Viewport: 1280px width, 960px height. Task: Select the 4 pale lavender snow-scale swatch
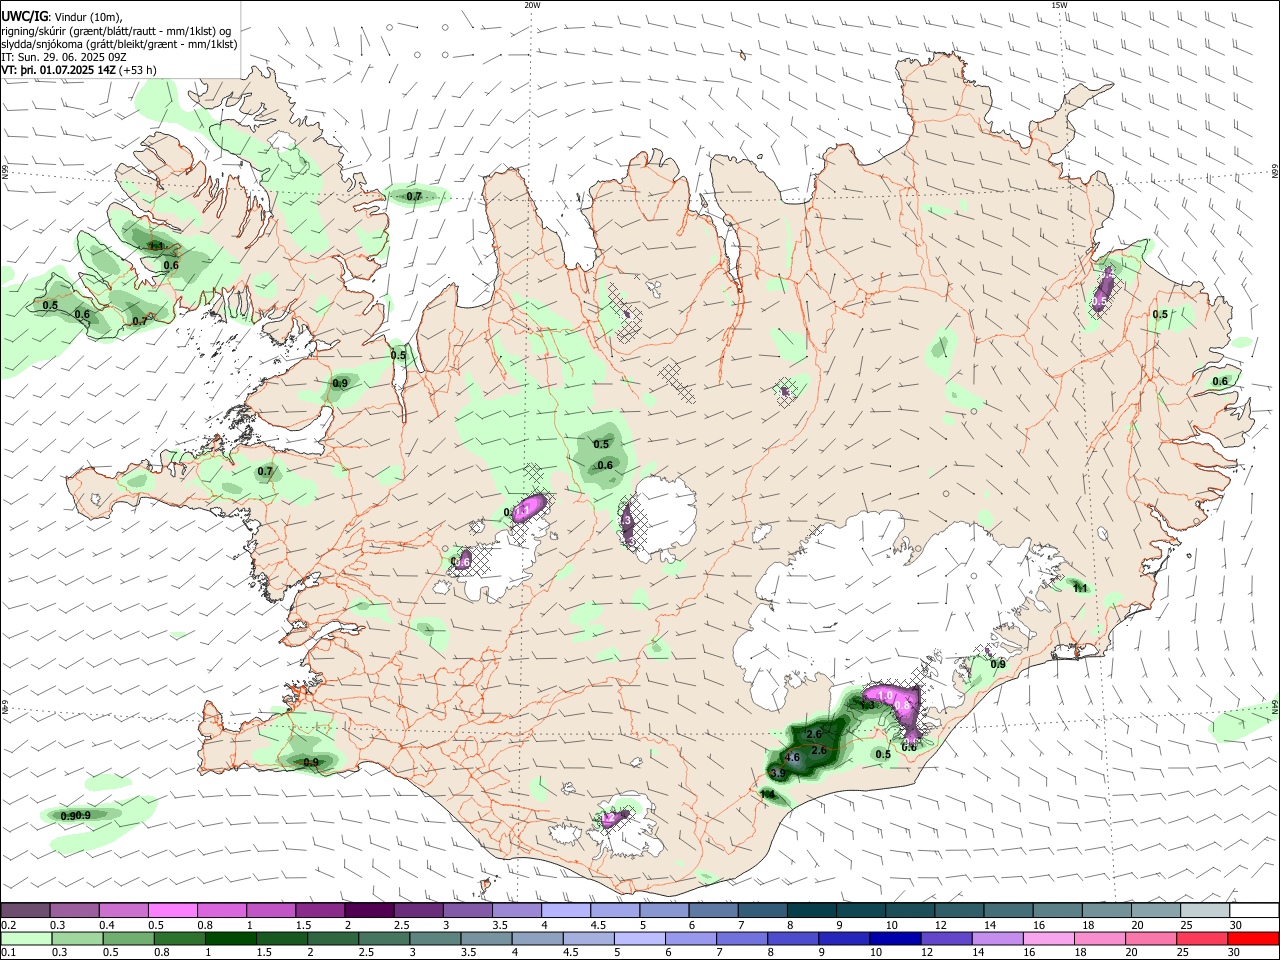[x=566, y=910]
